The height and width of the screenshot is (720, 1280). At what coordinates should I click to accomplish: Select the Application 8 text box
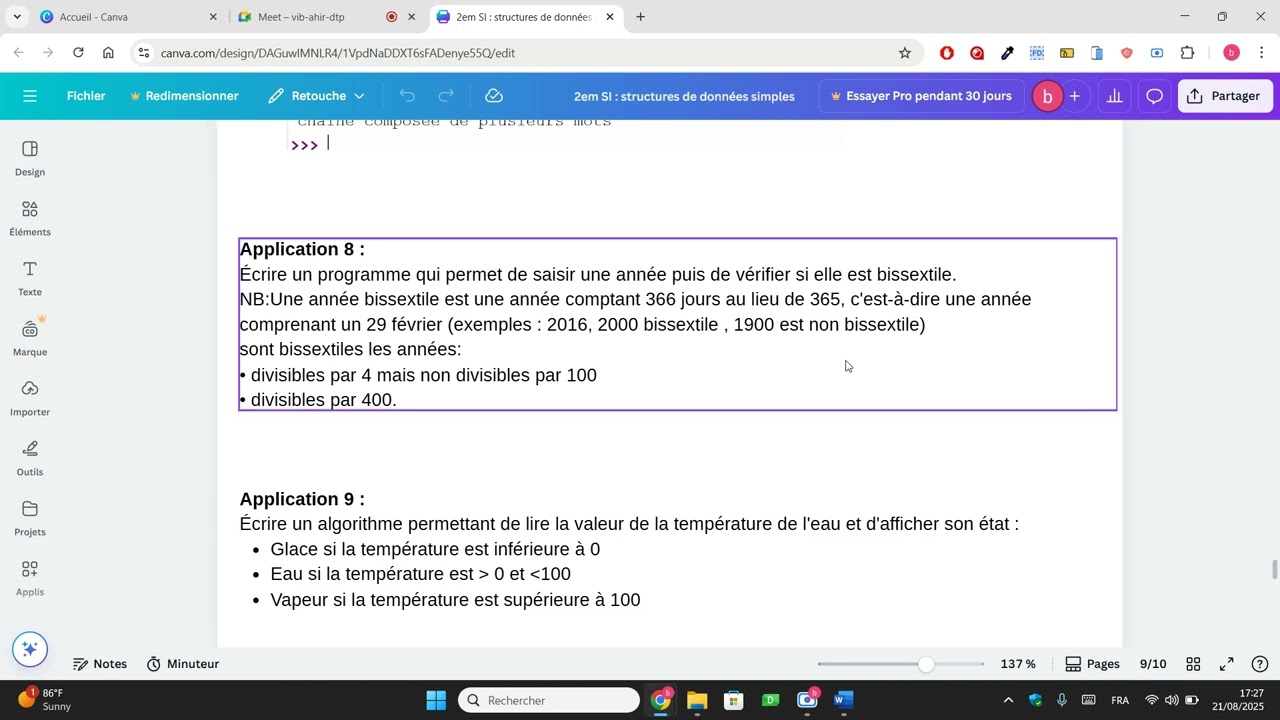point(677,324)
